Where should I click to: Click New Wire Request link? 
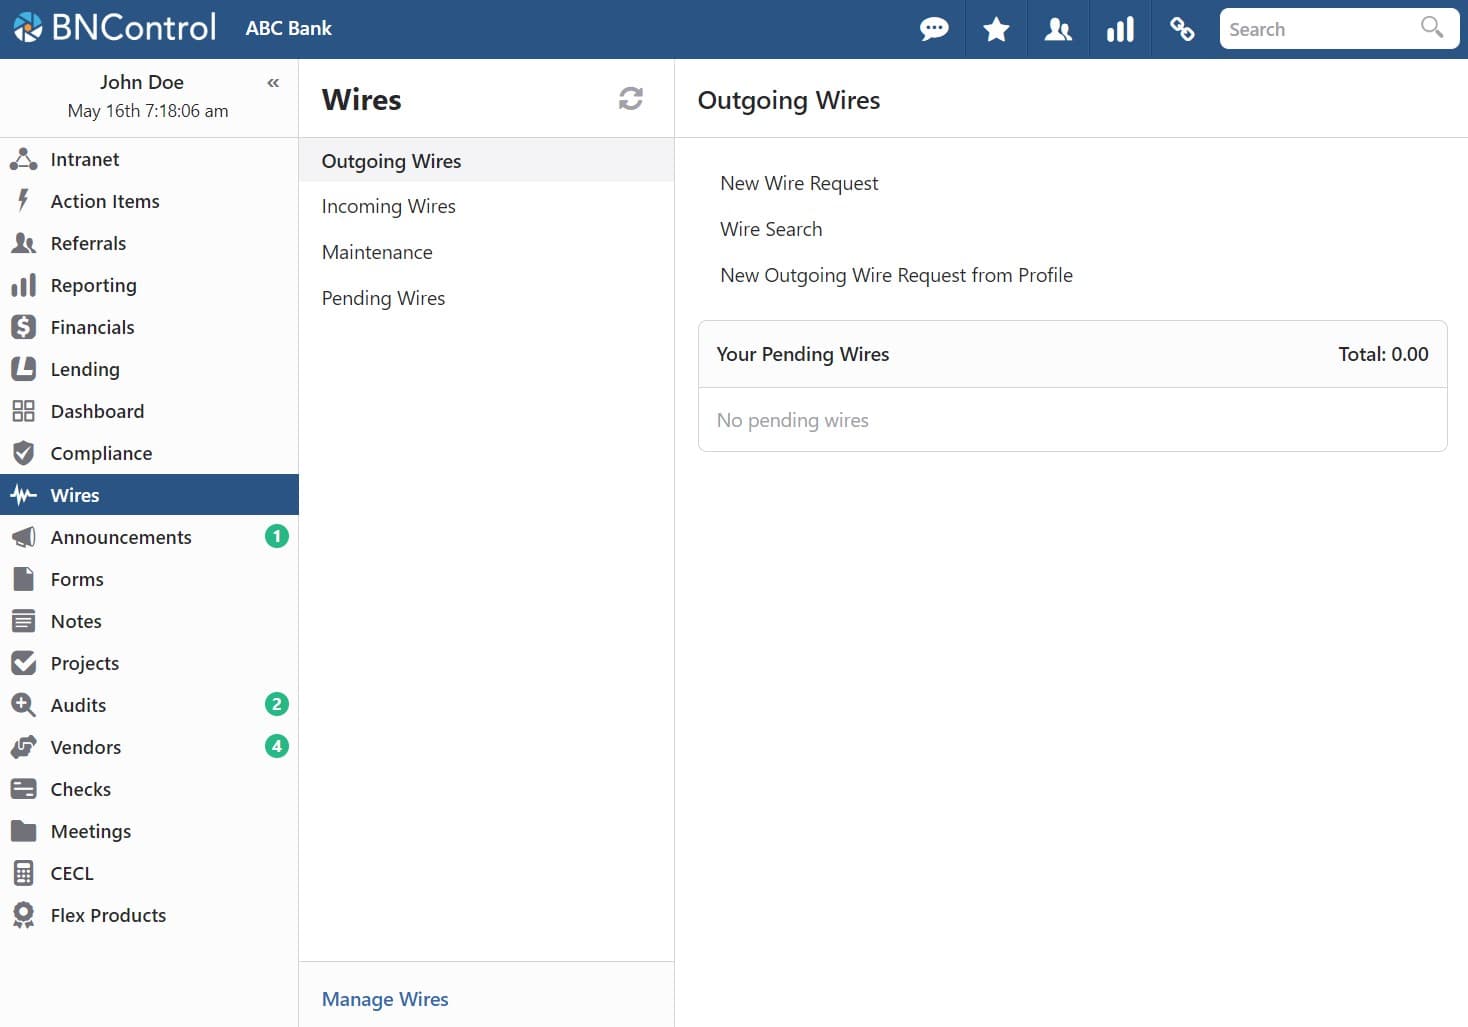coord(799,183)
